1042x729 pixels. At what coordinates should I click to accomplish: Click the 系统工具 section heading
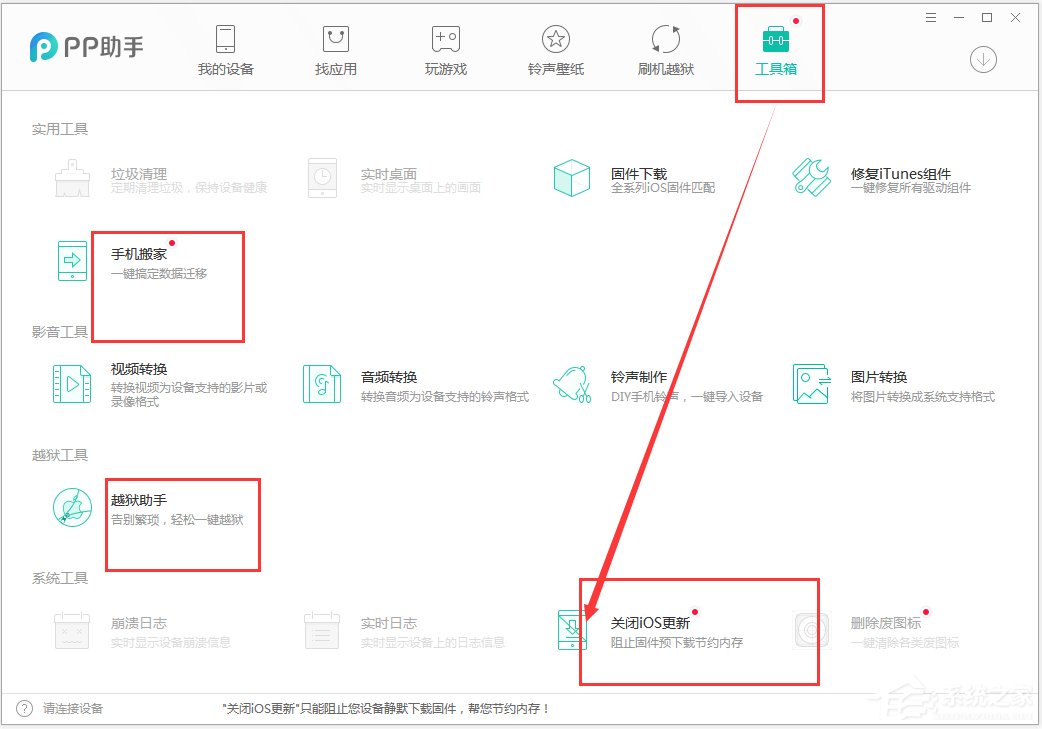(x=60, y=578)
